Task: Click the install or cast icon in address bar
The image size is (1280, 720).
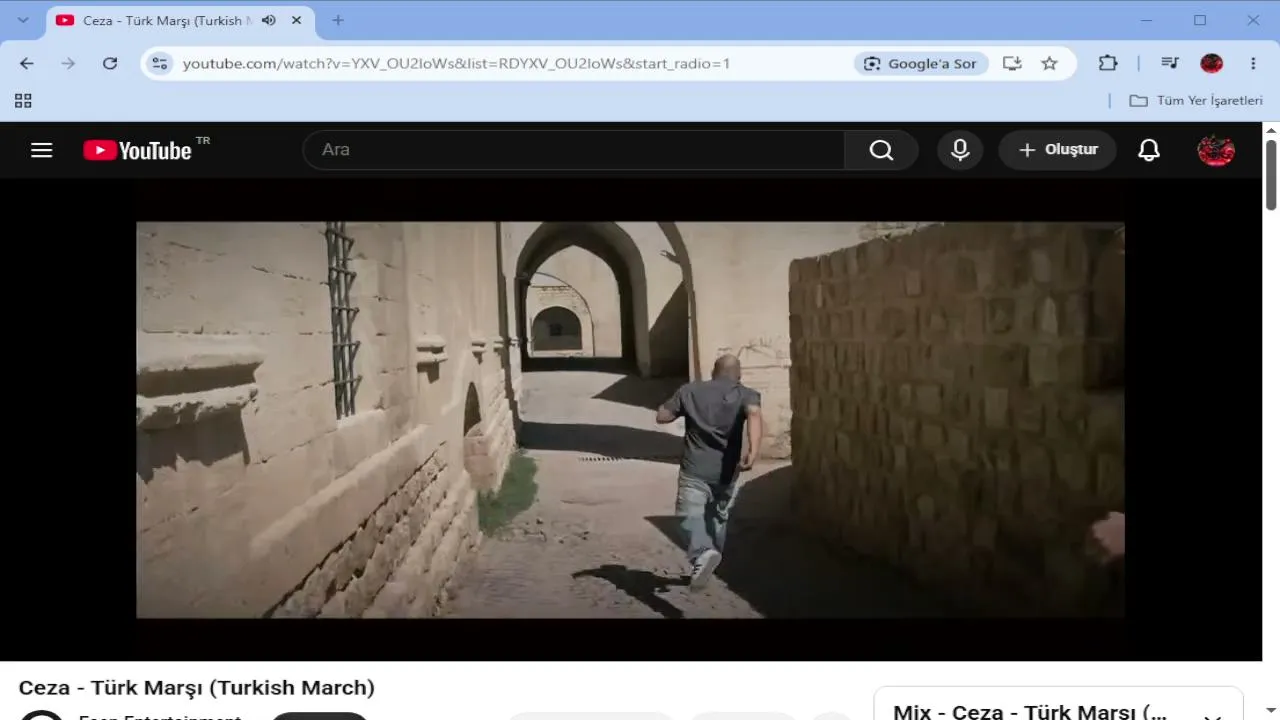Action: point(1012,63)
